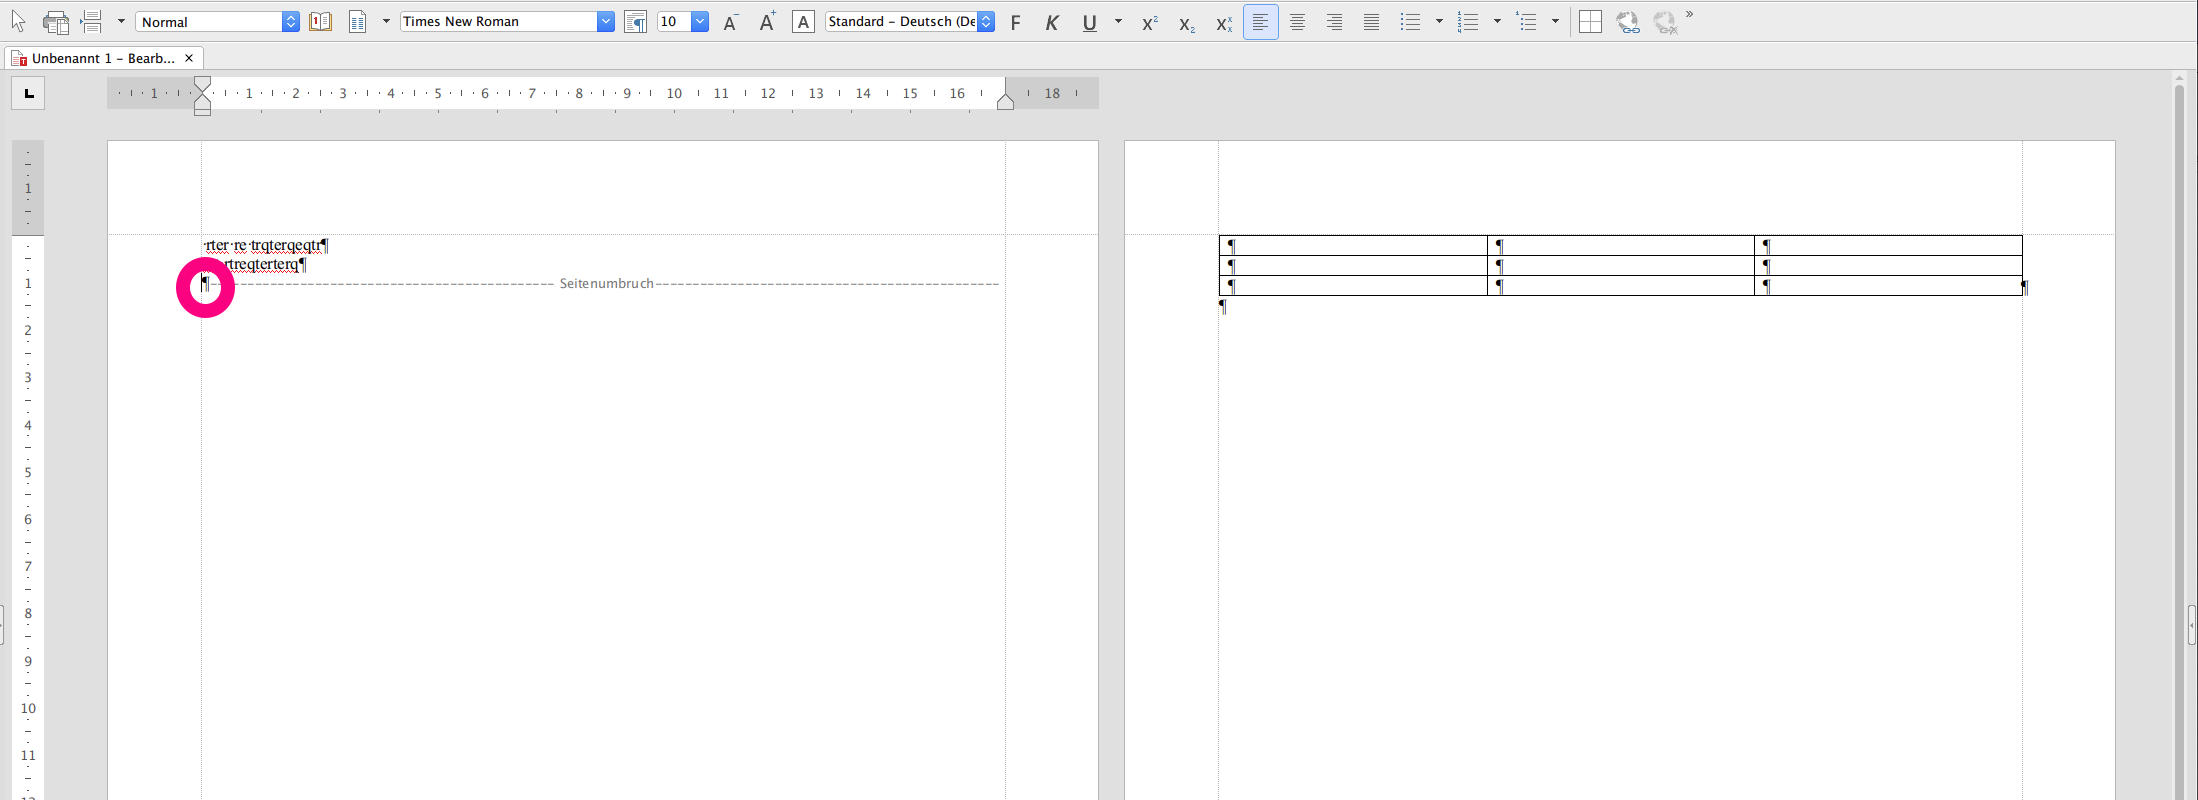
Task: Click the bulleted list icon
Action: [x=1410, y=22]
